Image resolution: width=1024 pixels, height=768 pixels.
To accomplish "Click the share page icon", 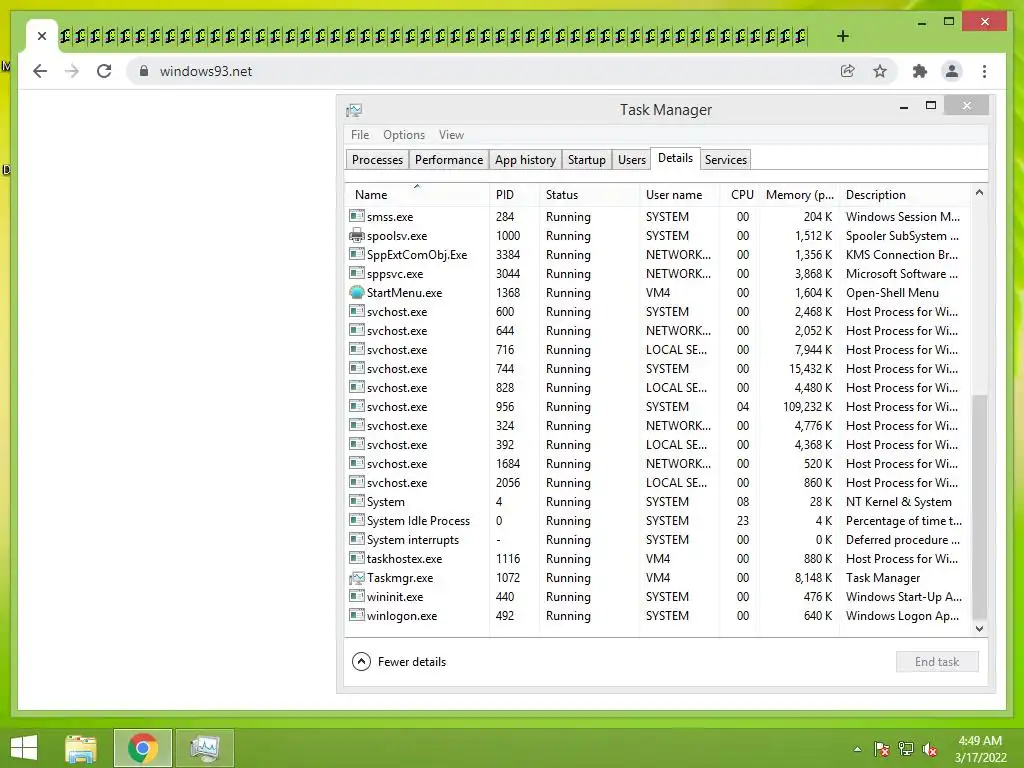I will [x=848, y=71].
